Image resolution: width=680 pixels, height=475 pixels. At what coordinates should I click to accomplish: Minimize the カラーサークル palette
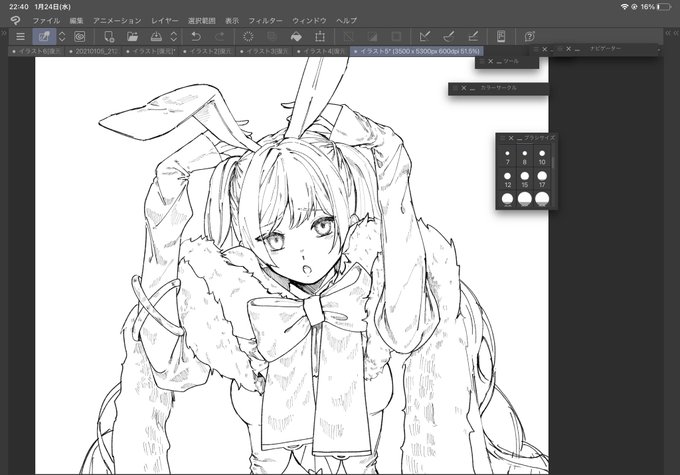472,88
